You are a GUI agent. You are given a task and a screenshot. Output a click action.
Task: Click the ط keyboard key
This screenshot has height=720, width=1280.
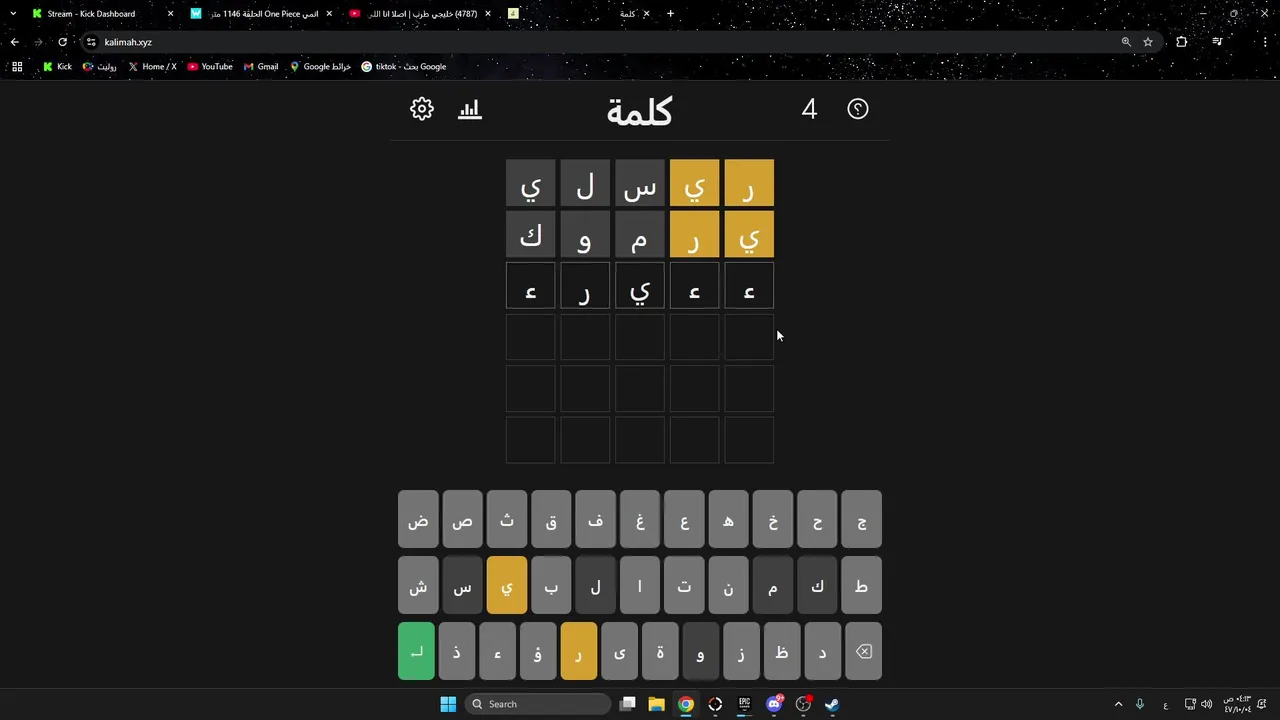click(862, 585)
